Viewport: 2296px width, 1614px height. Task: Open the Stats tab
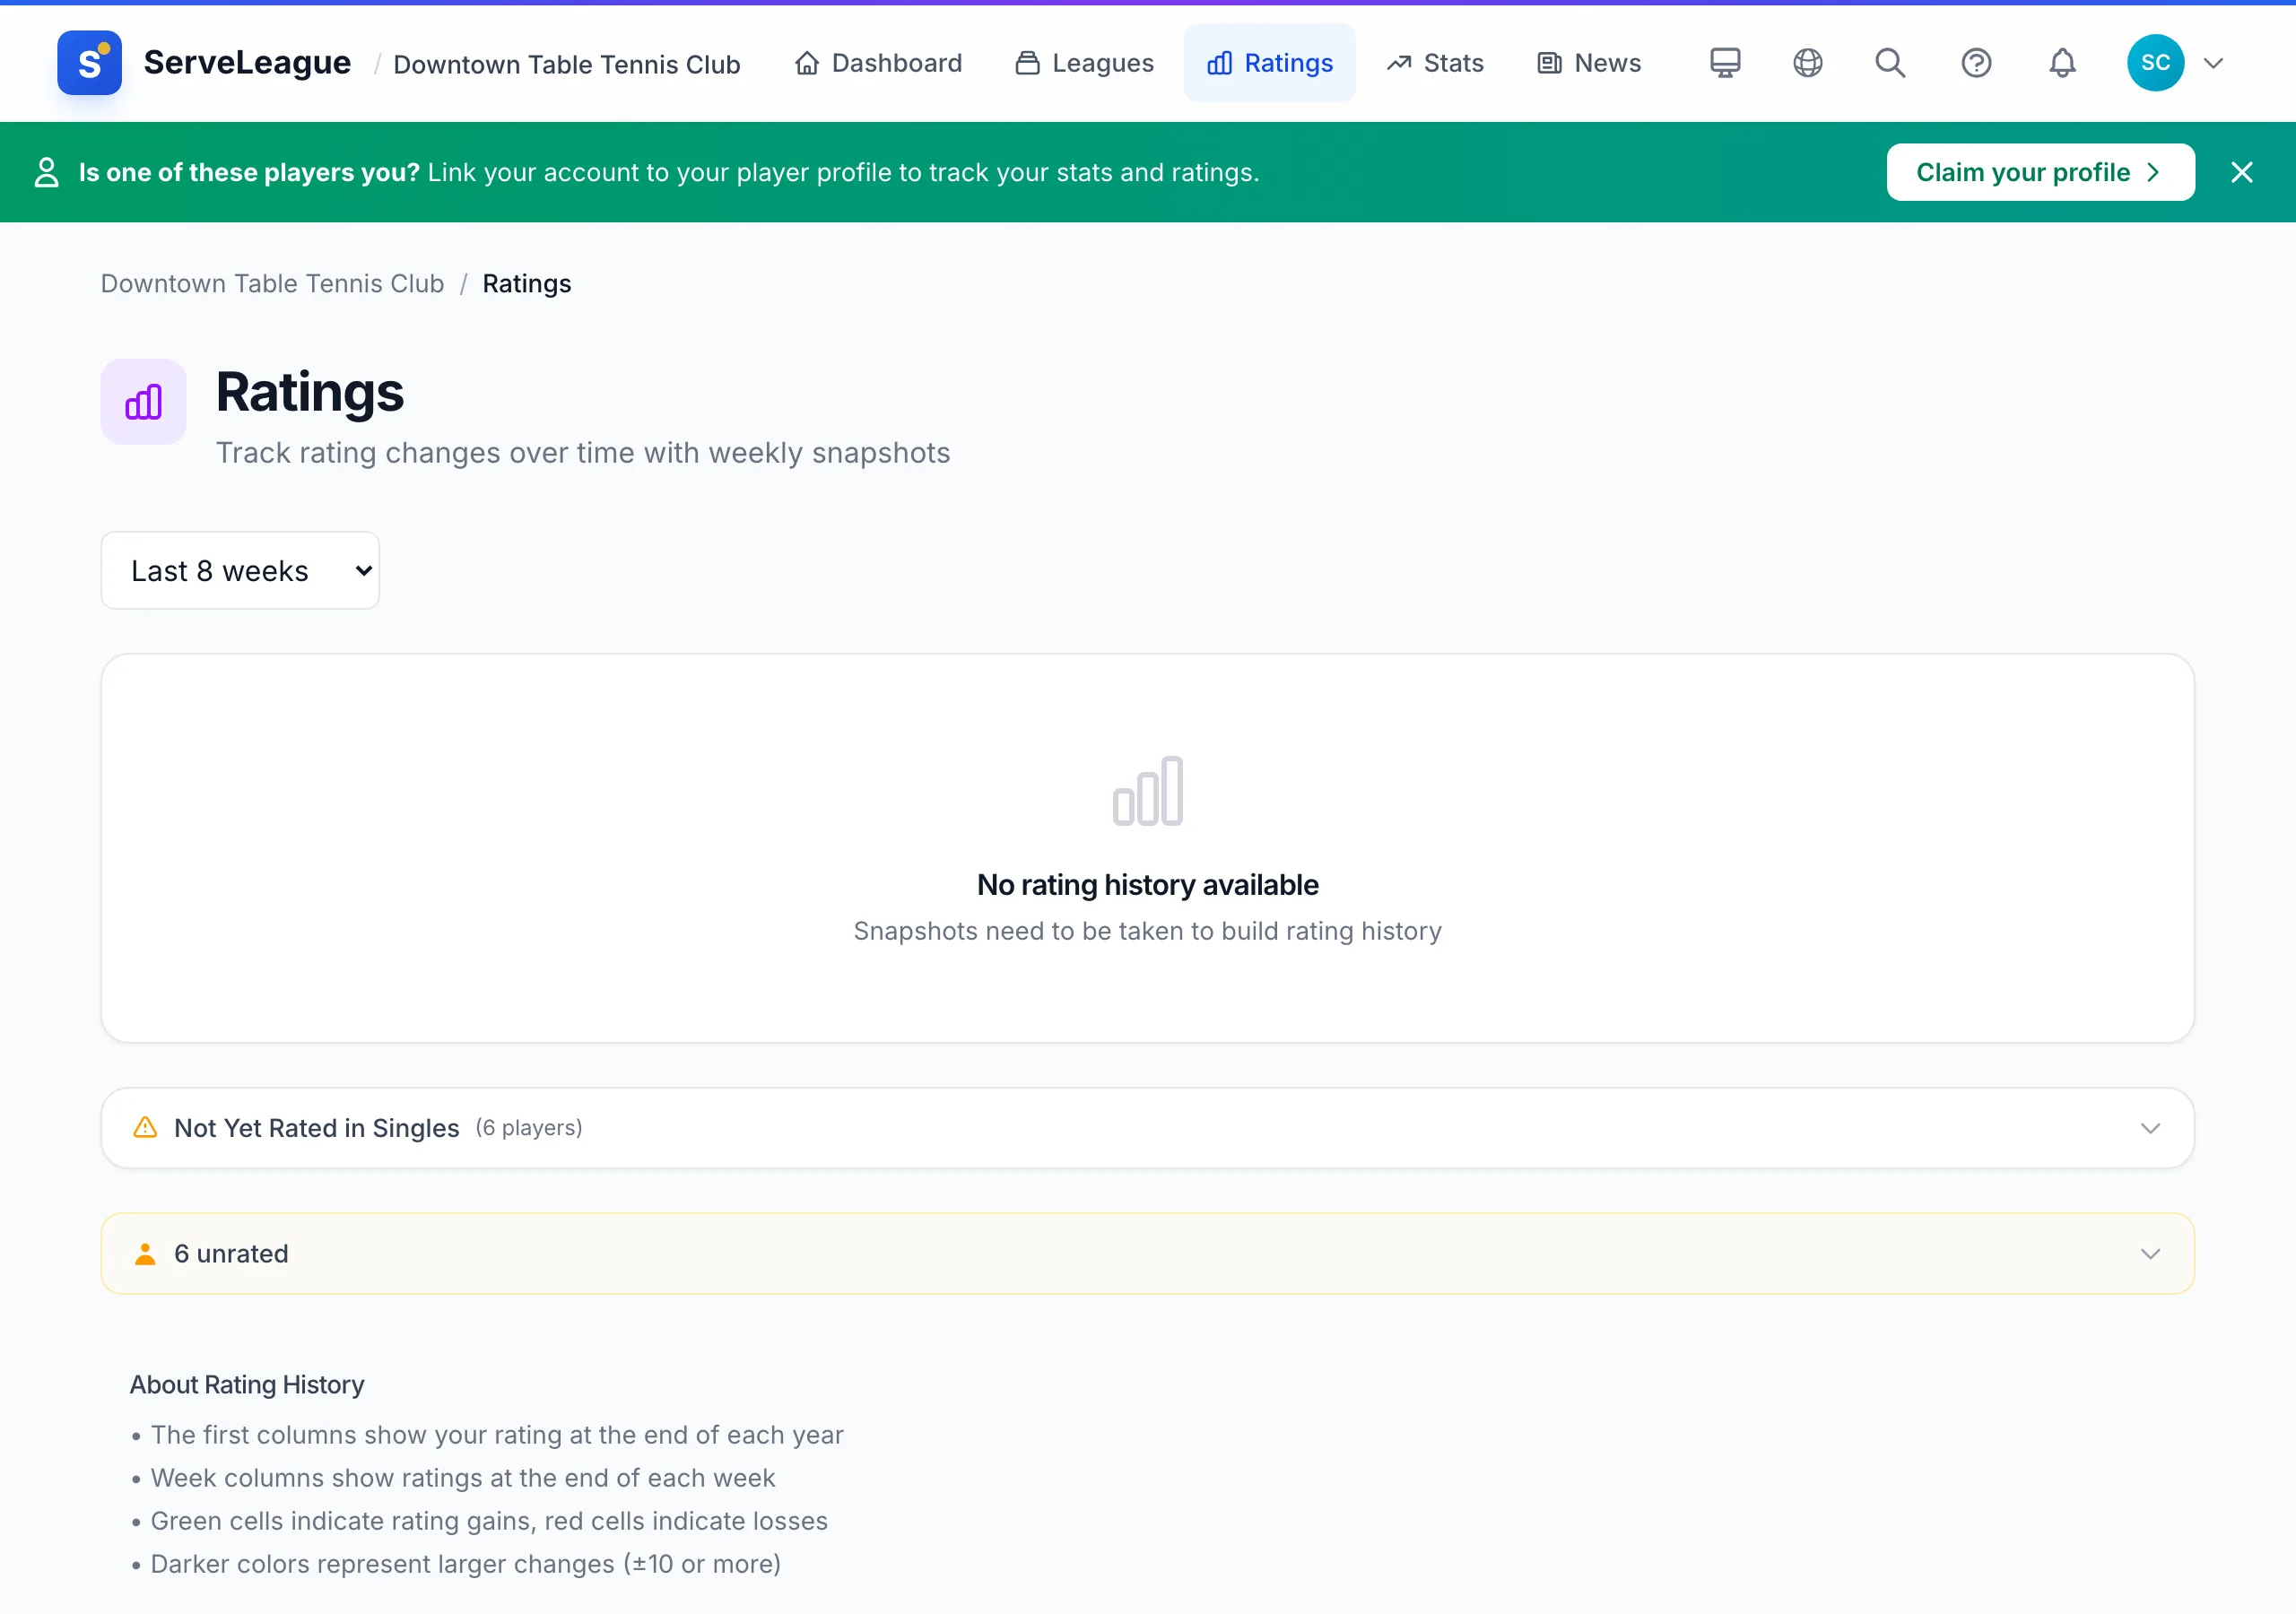coord(1434,63)
